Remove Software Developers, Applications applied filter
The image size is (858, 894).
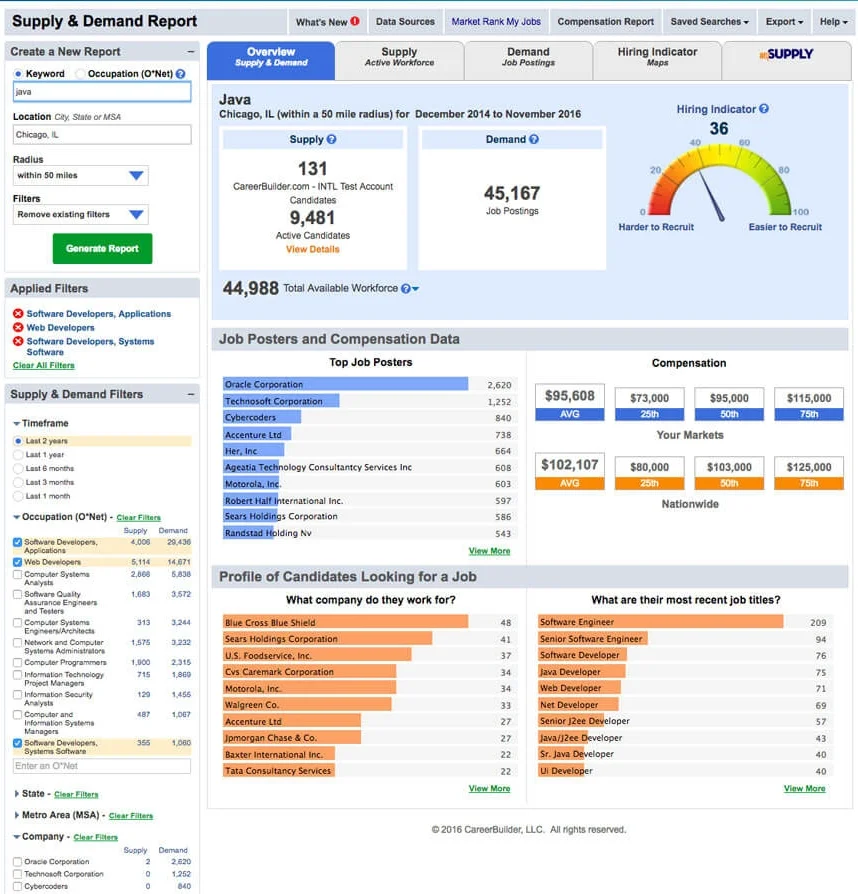point(18,314)
